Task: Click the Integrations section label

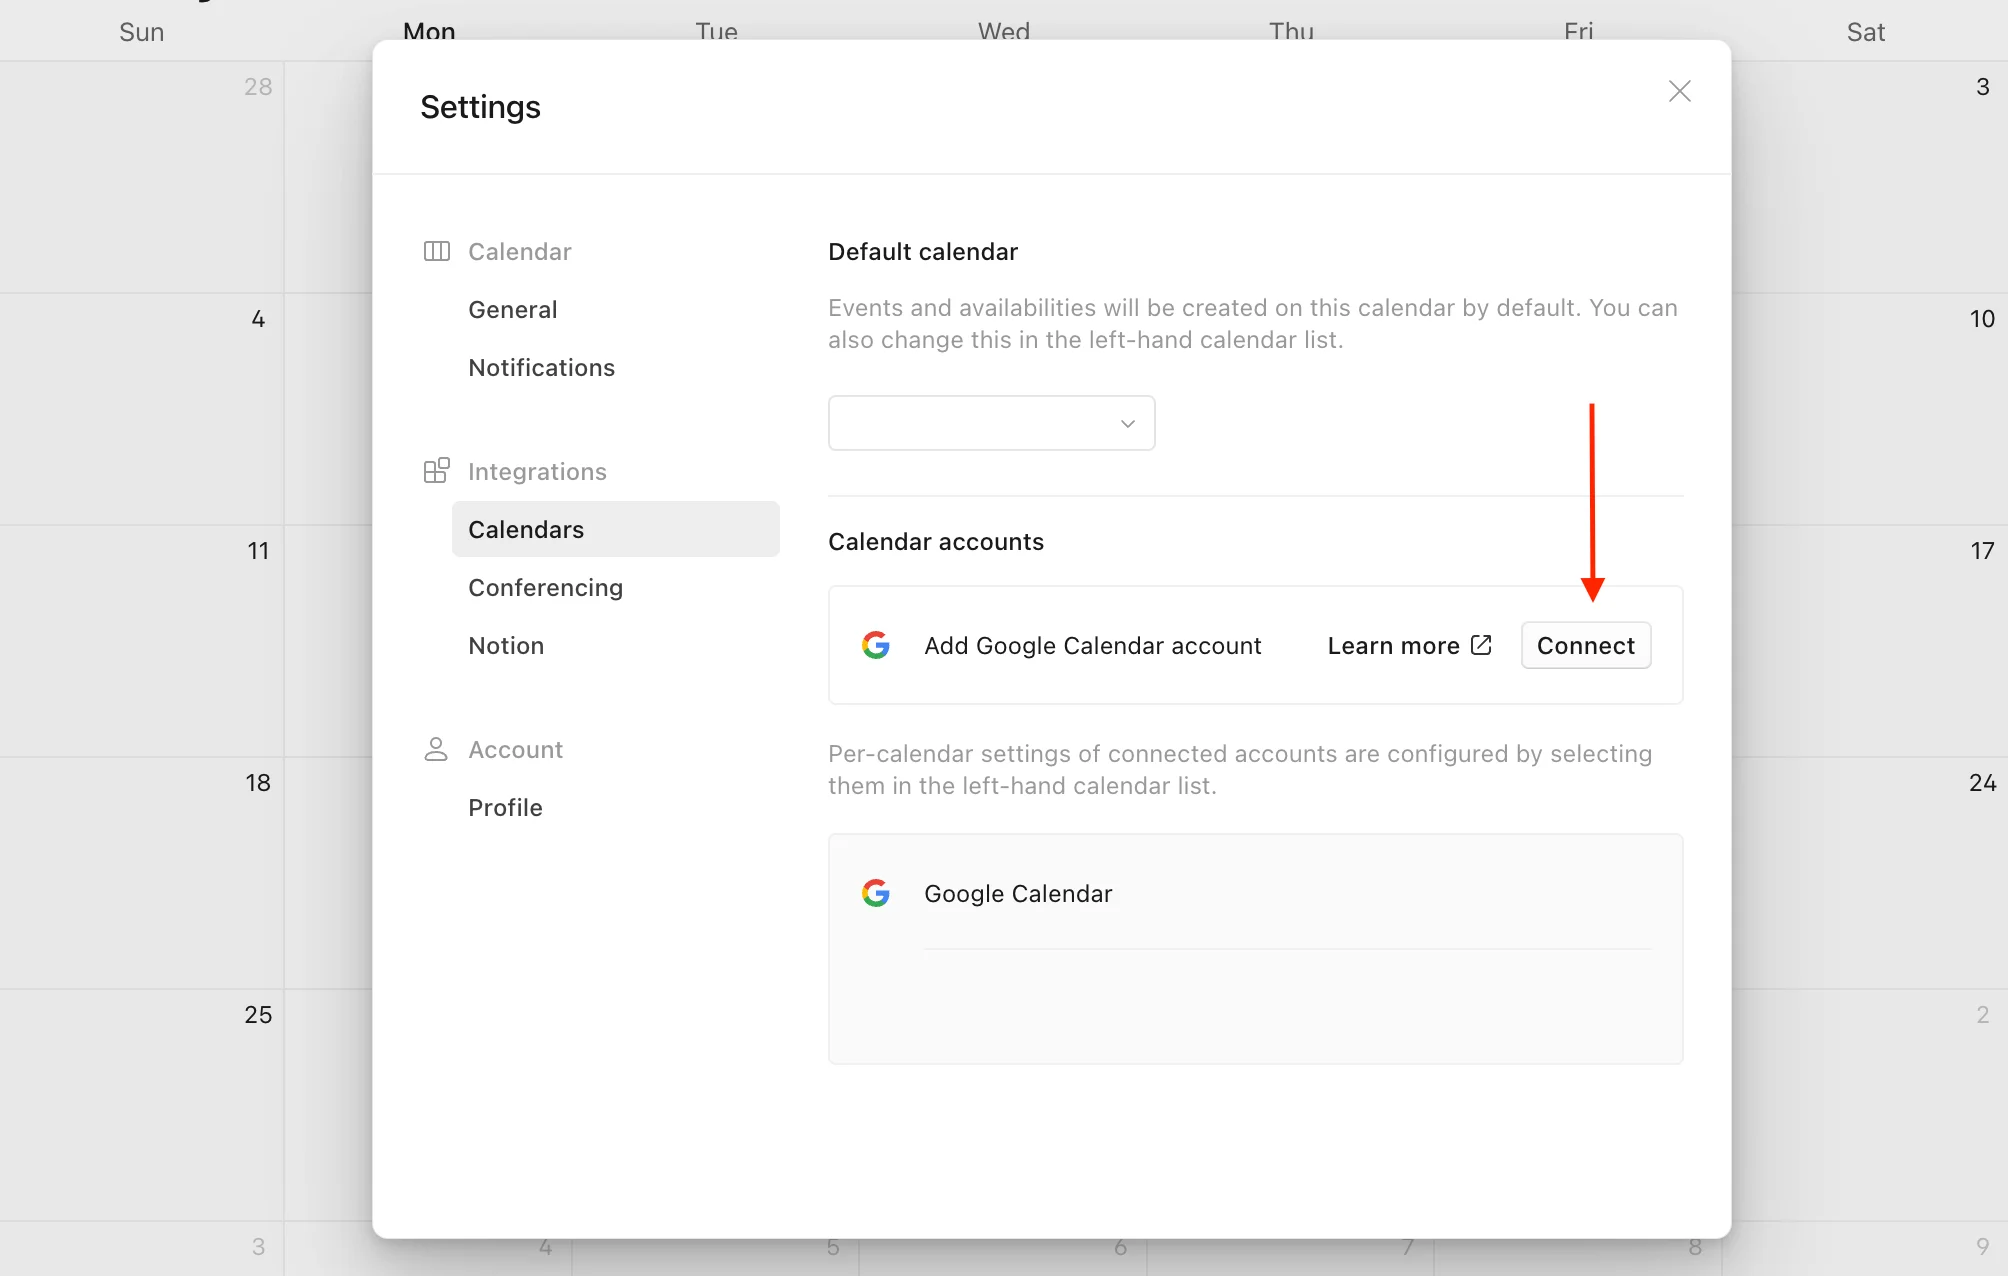Action: point(537,472)
